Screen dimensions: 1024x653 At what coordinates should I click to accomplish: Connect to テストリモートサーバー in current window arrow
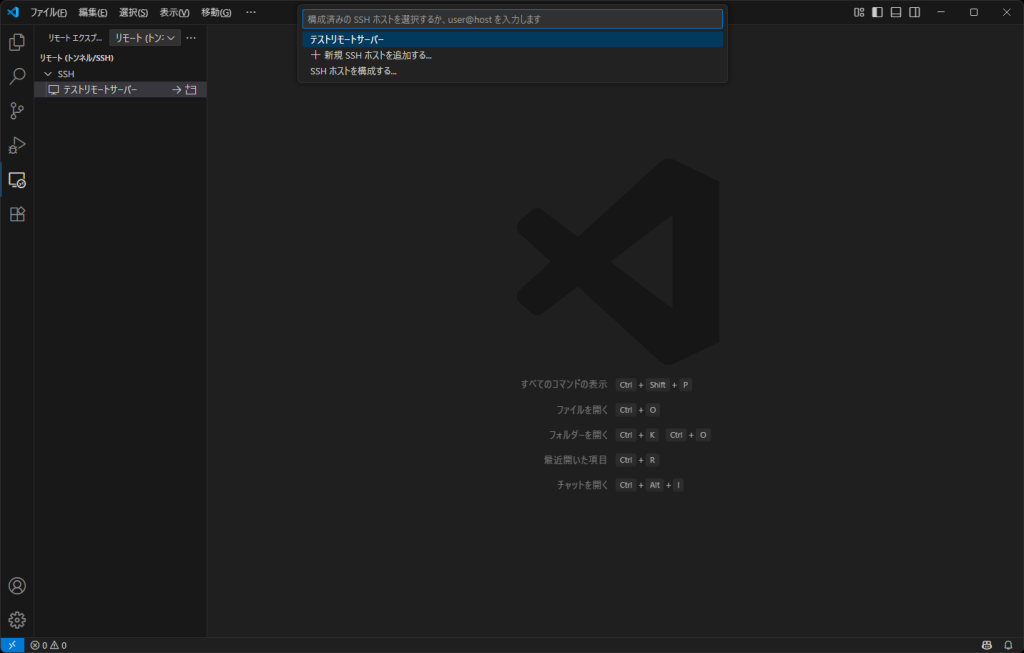176,89
